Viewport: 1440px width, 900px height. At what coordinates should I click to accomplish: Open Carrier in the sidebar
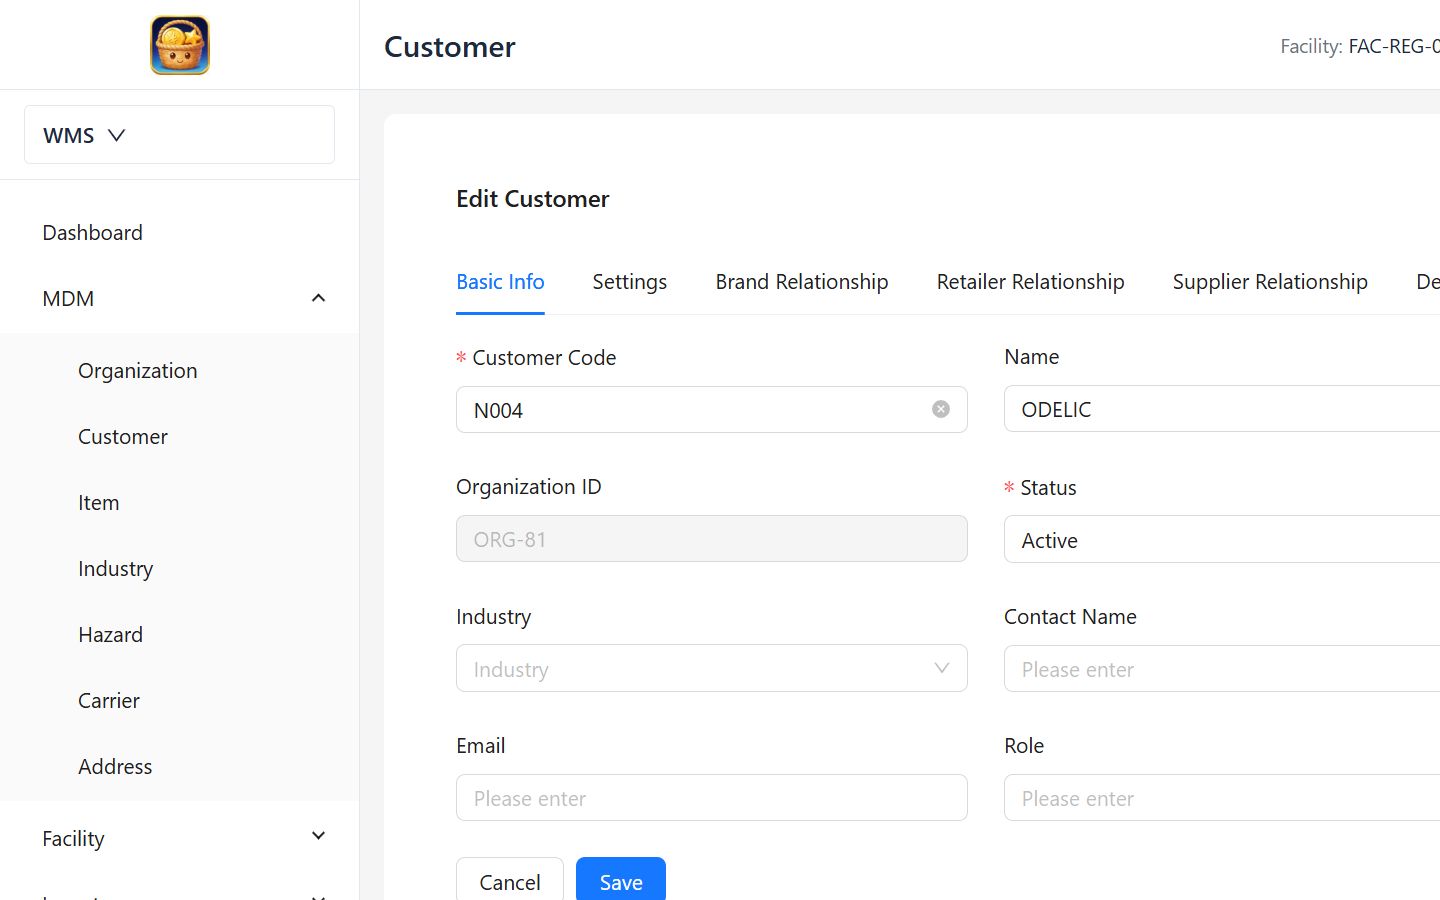click(109, 700)
